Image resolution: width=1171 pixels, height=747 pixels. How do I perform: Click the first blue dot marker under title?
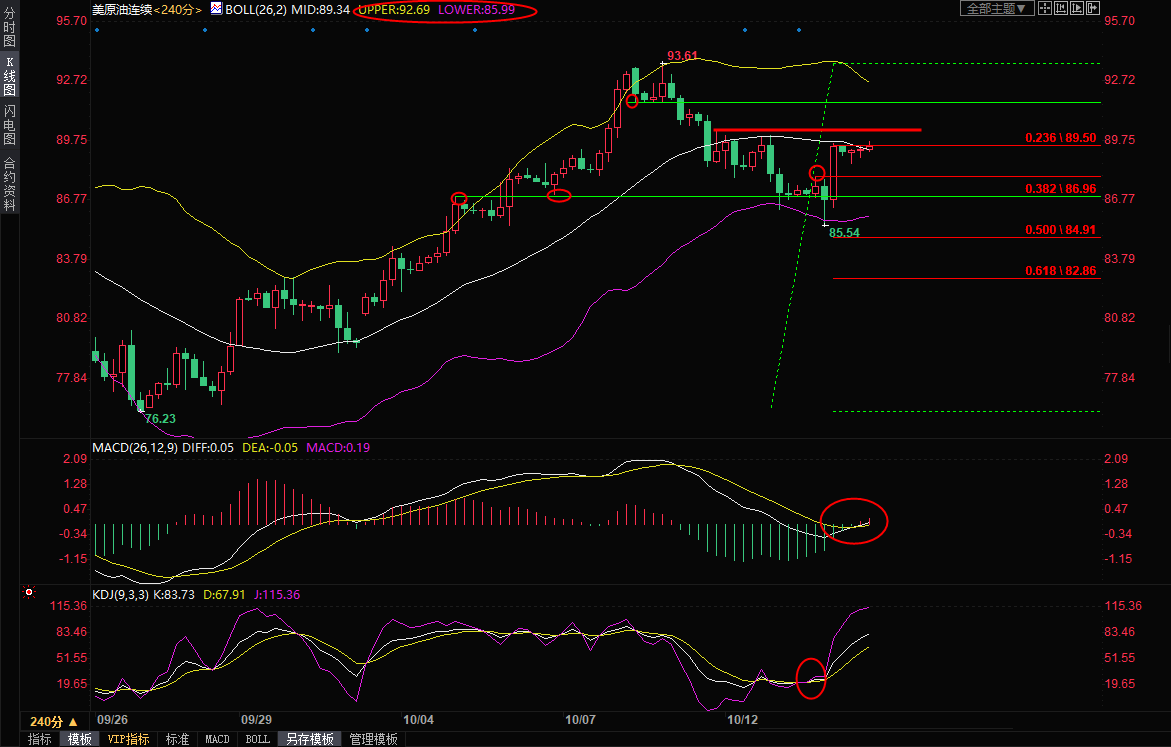tap(97, 30)
